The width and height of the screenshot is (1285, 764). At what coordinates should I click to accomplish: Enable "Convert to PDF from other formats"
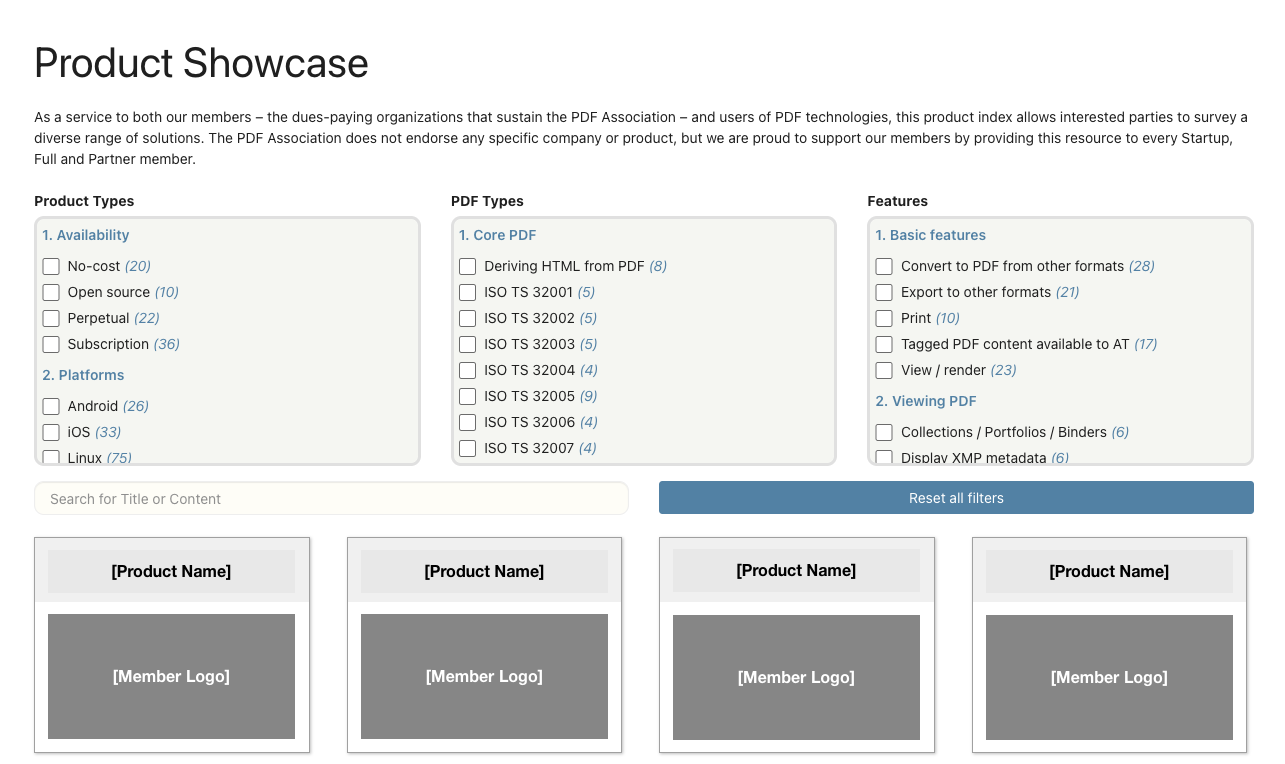point(883,266)
